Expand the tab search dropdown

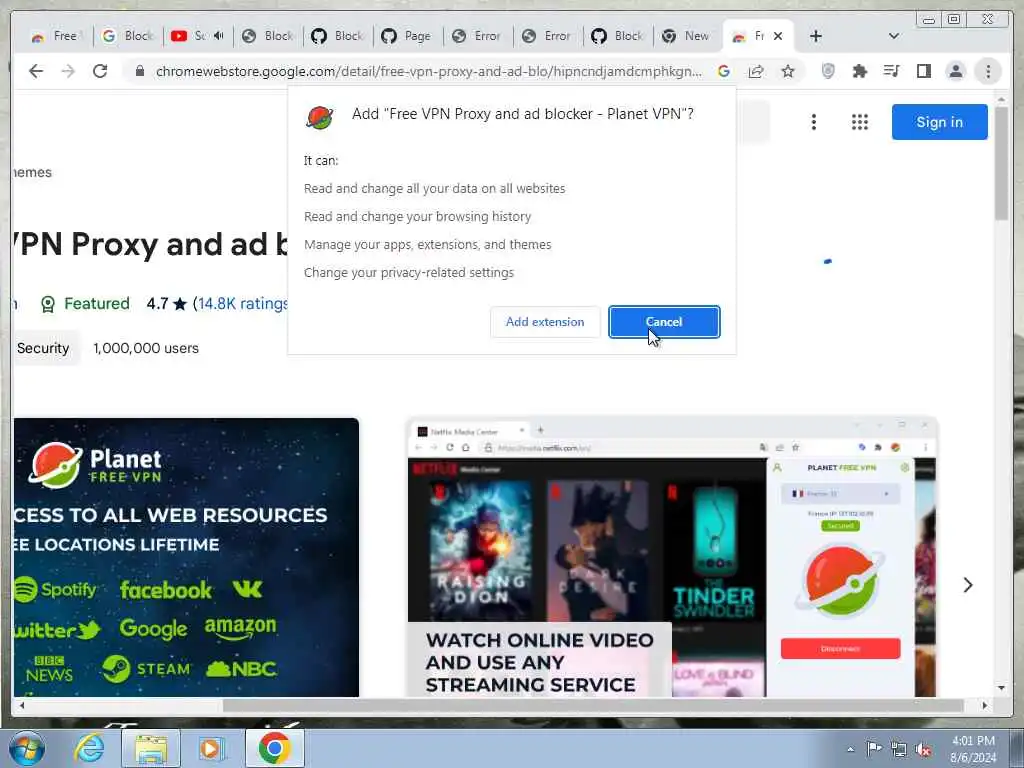[894, 36]
